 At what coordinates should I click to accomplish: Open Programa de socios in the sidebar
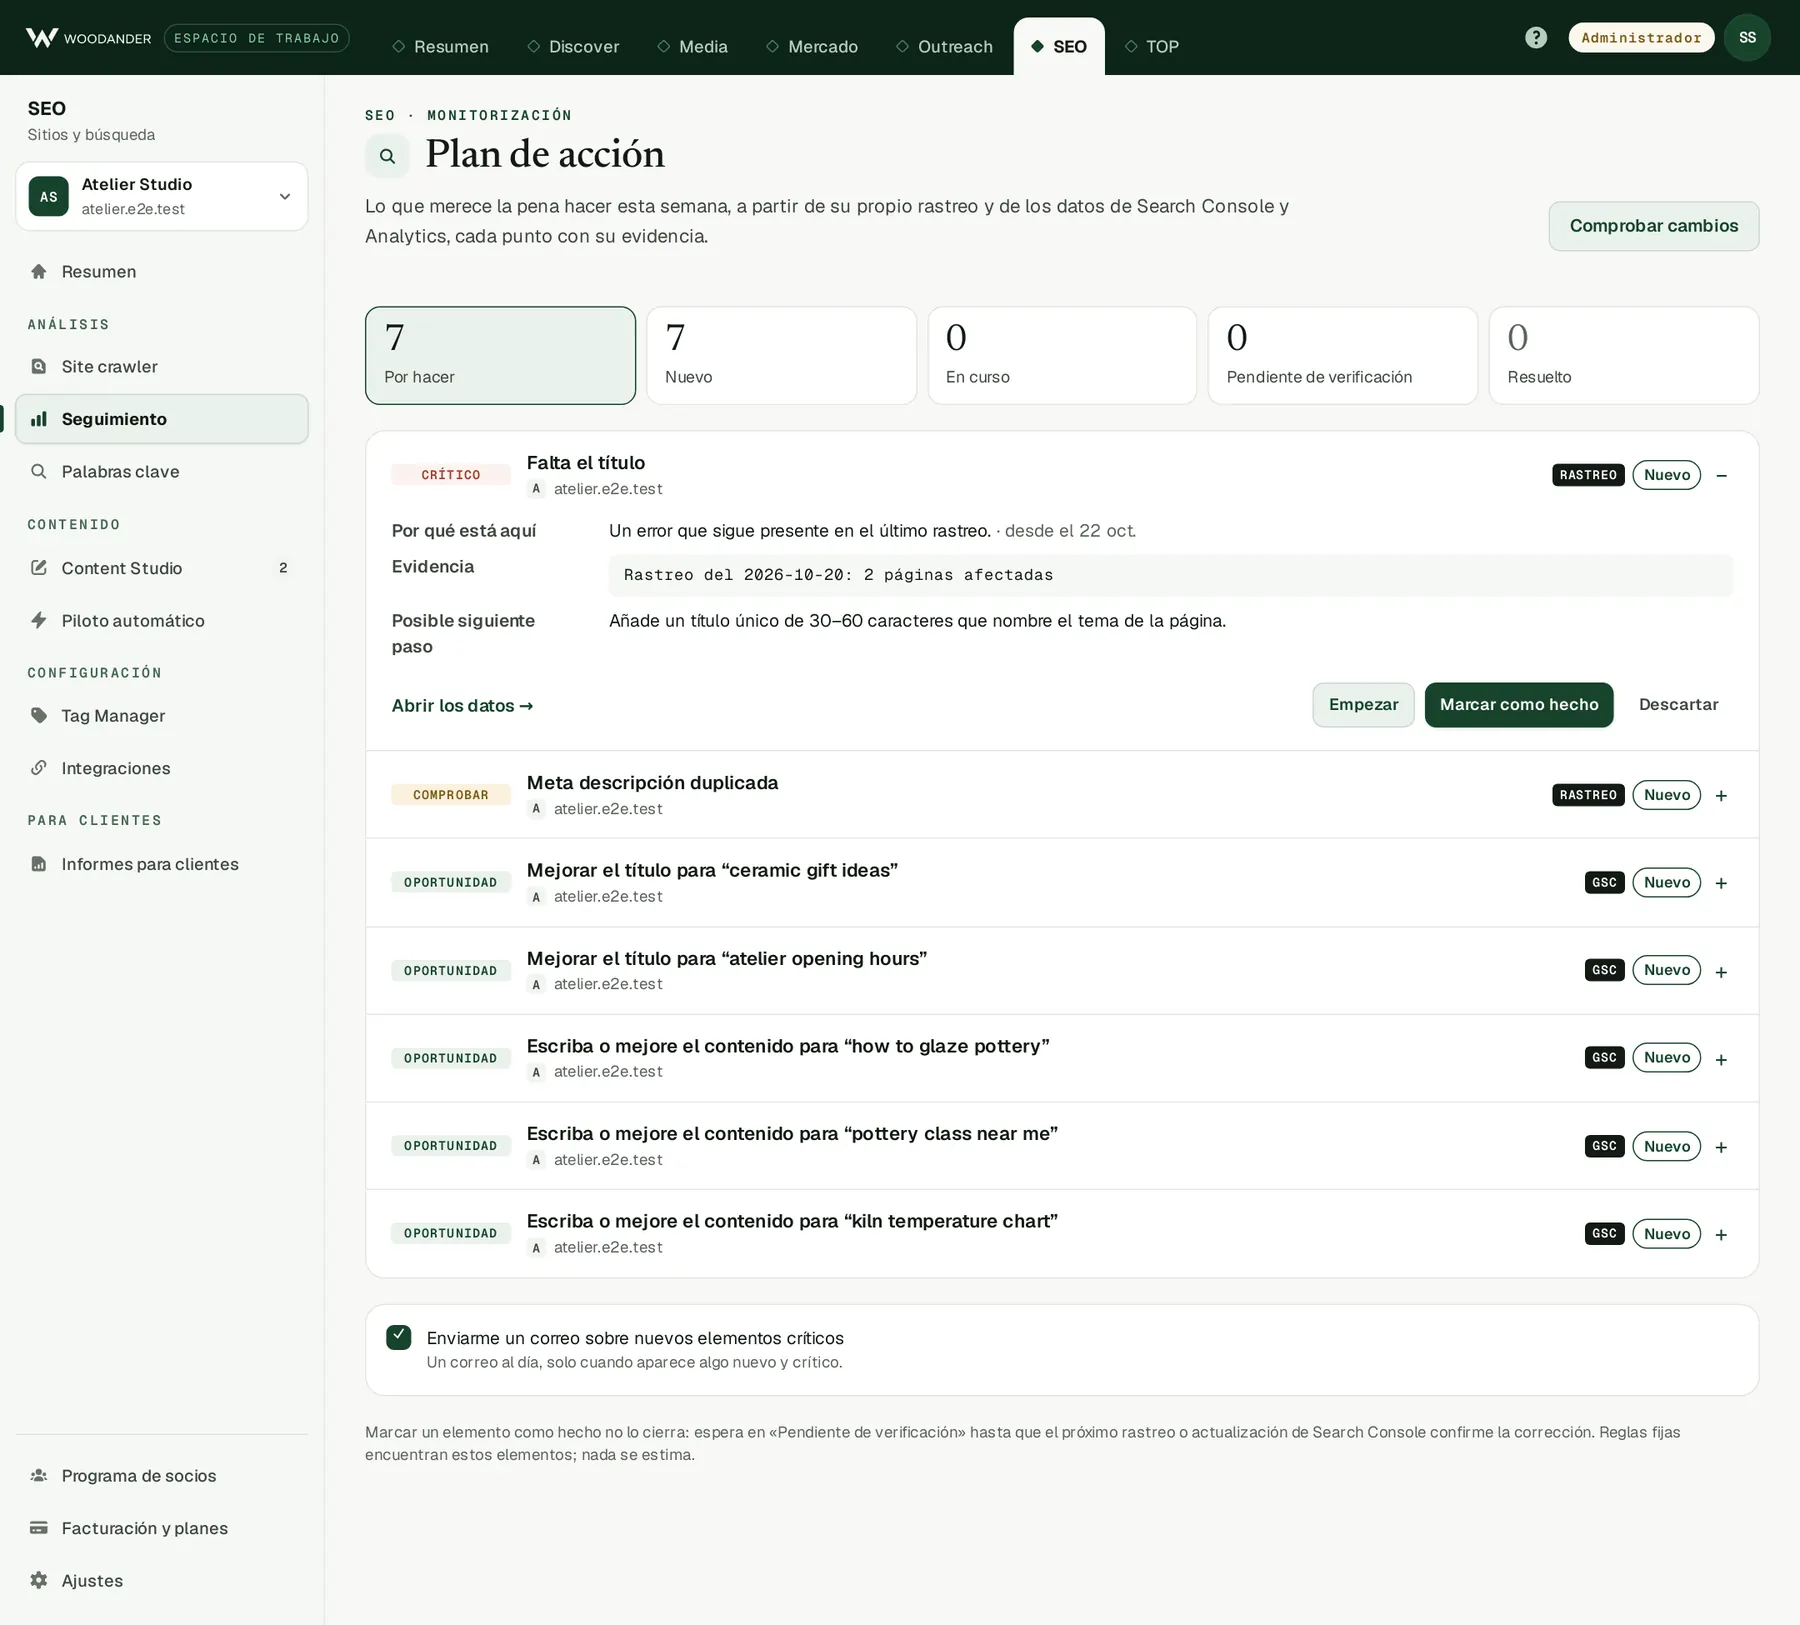click(x=162, y=1476)
